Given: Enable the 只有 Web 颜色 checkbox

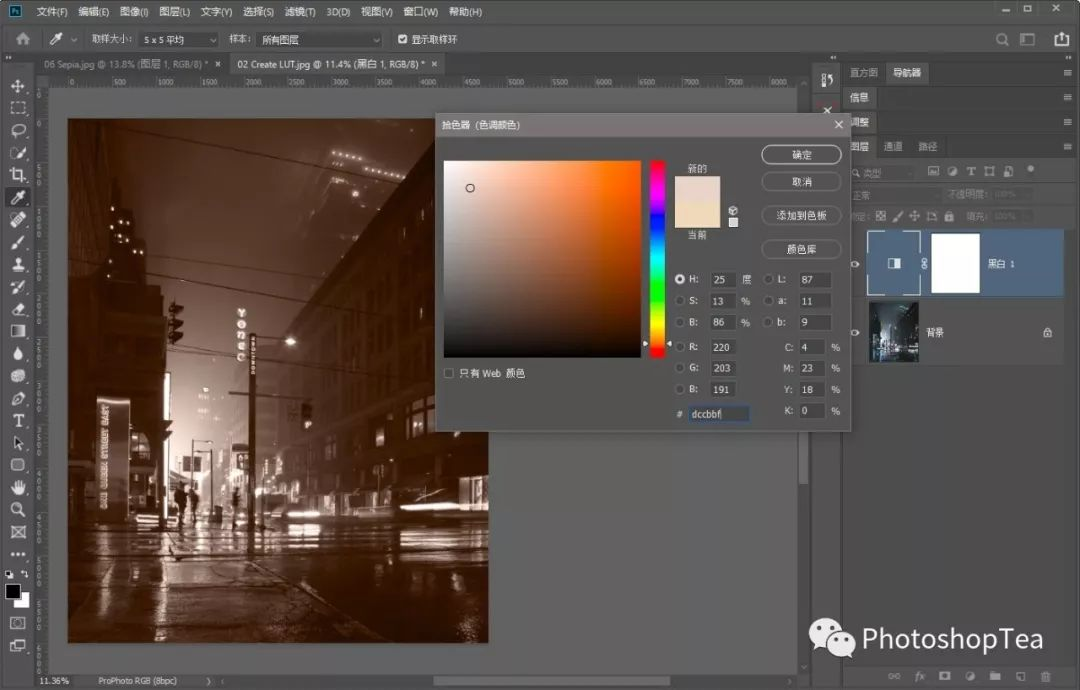Looking at the screenshot, I should (449, 373).
